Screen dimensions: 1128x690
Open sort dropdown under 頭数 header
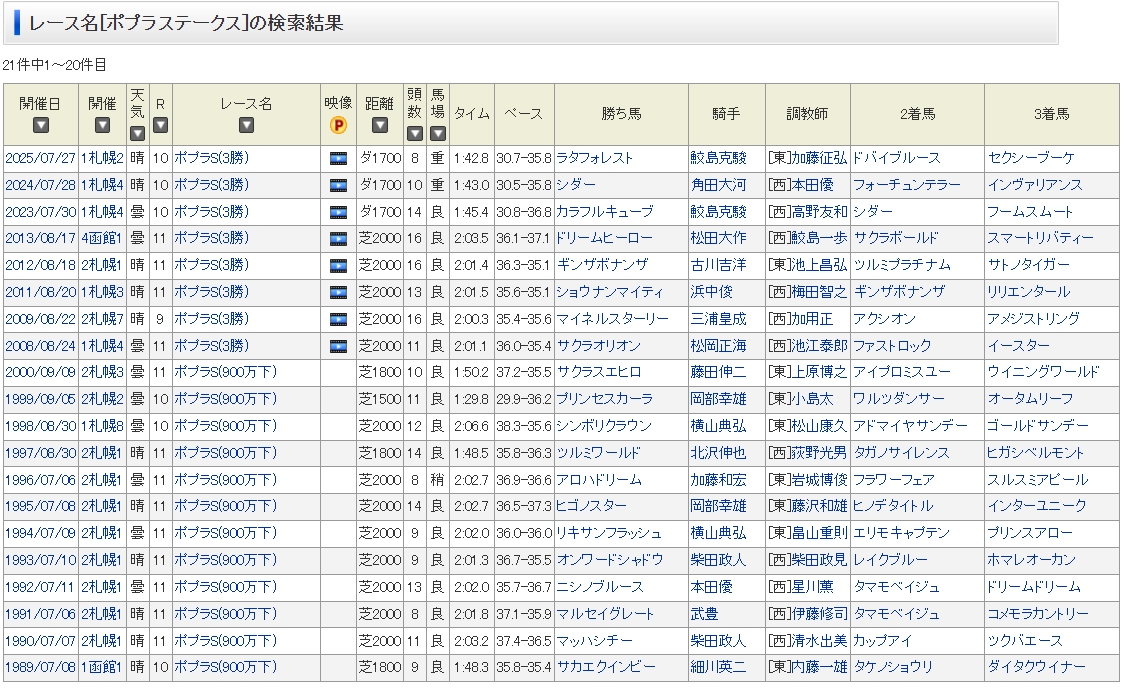[x=414, y=133]
